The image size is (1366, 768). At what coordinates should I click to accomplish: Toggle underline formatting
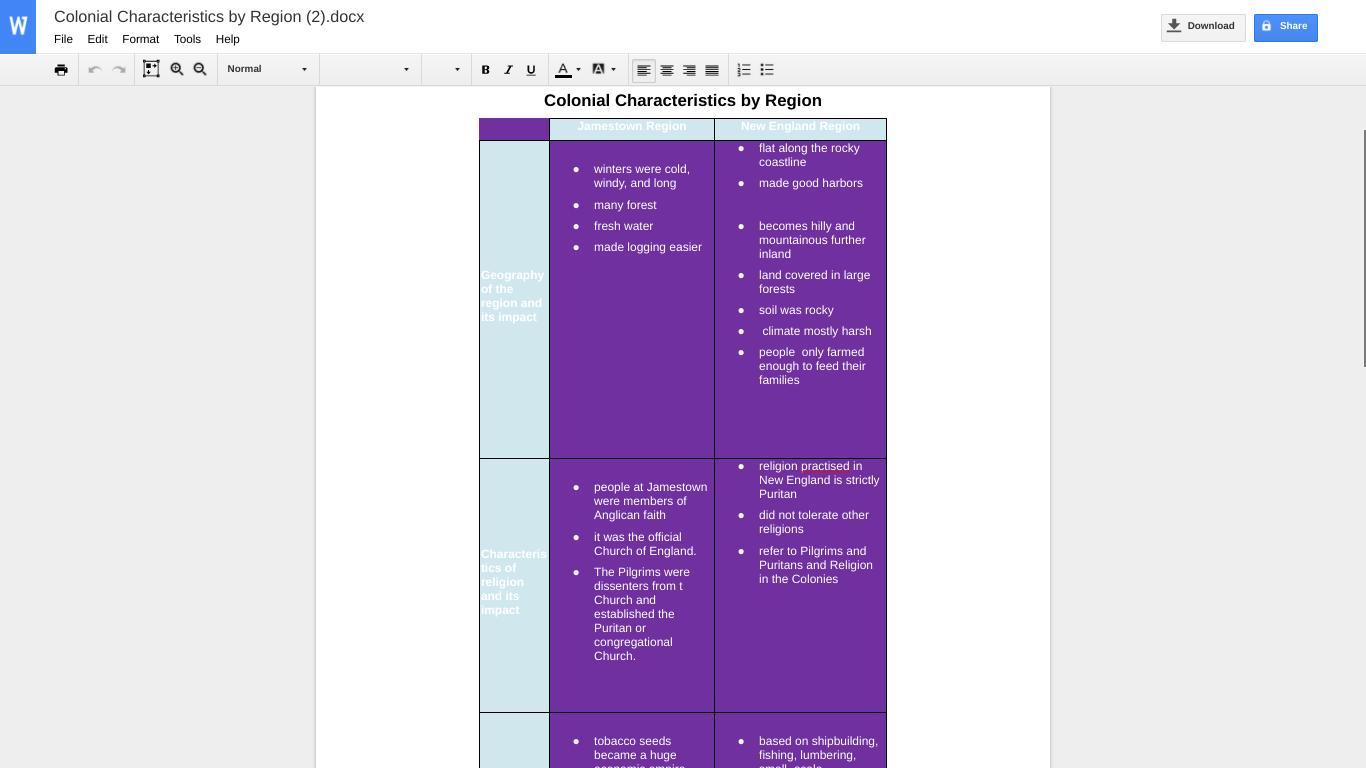click(x=531, y=70)
